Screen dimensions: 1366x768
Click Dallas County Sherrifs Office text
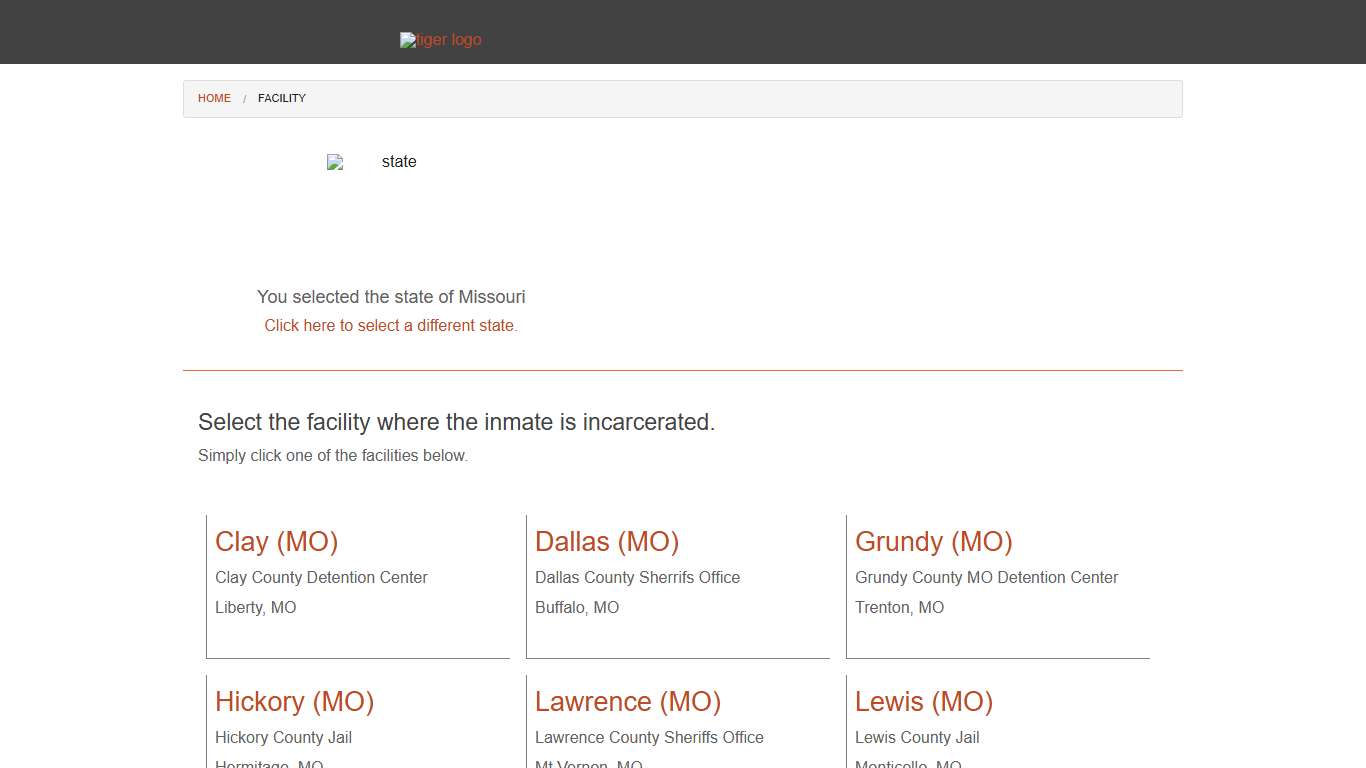pos(637,577)
